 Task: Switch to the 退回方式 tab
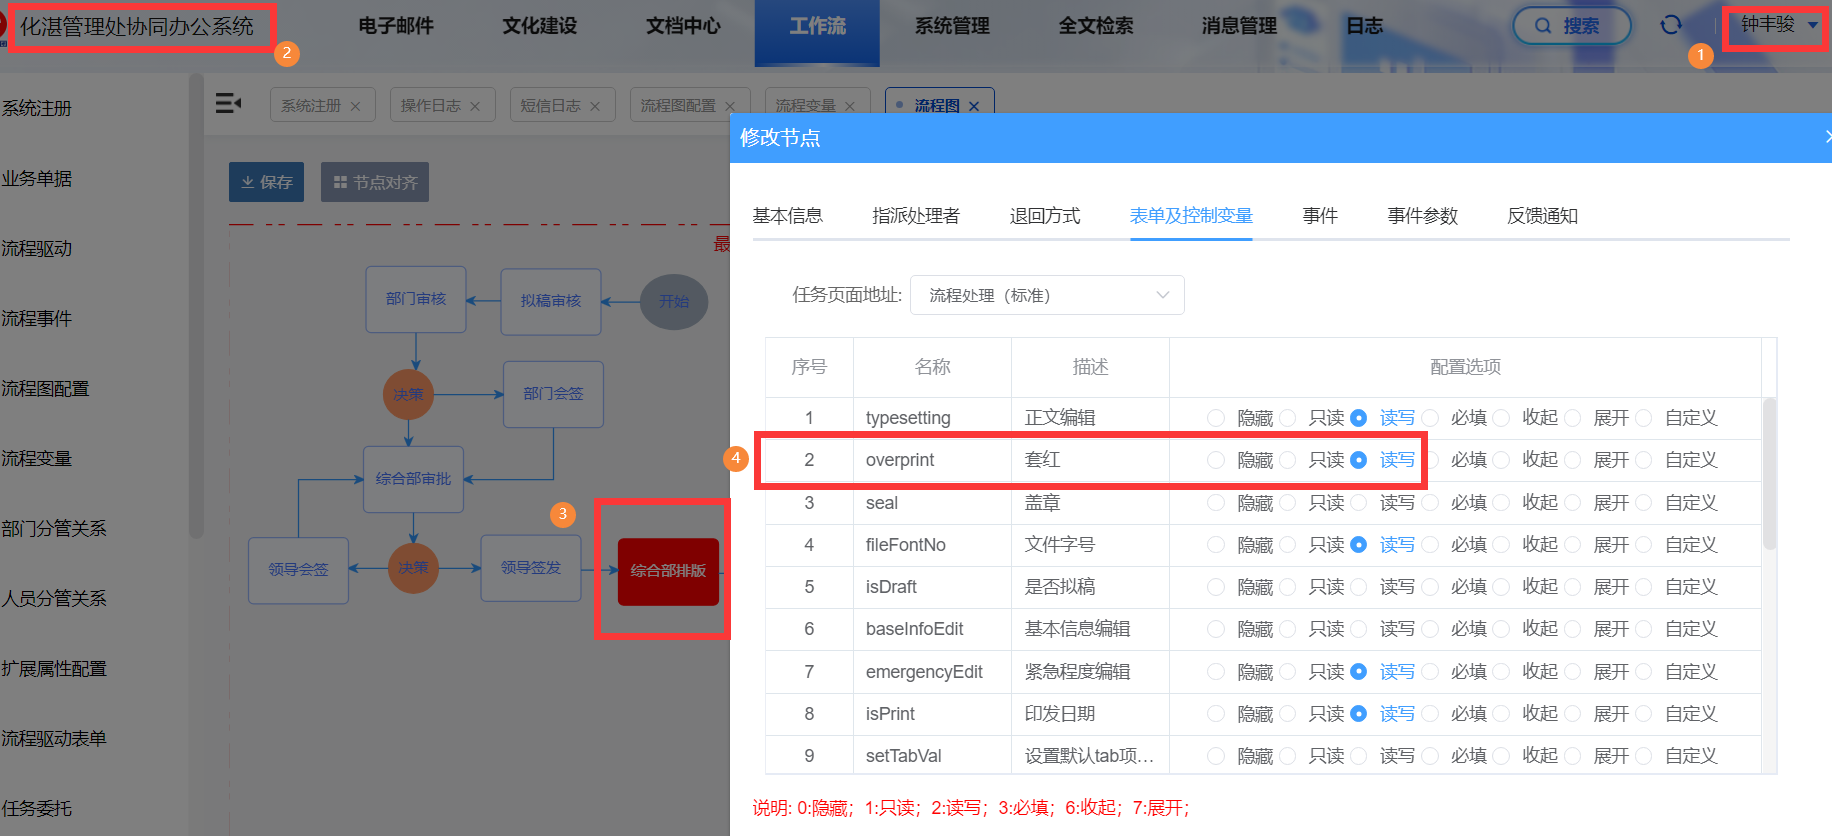[x=1045, y=216]
